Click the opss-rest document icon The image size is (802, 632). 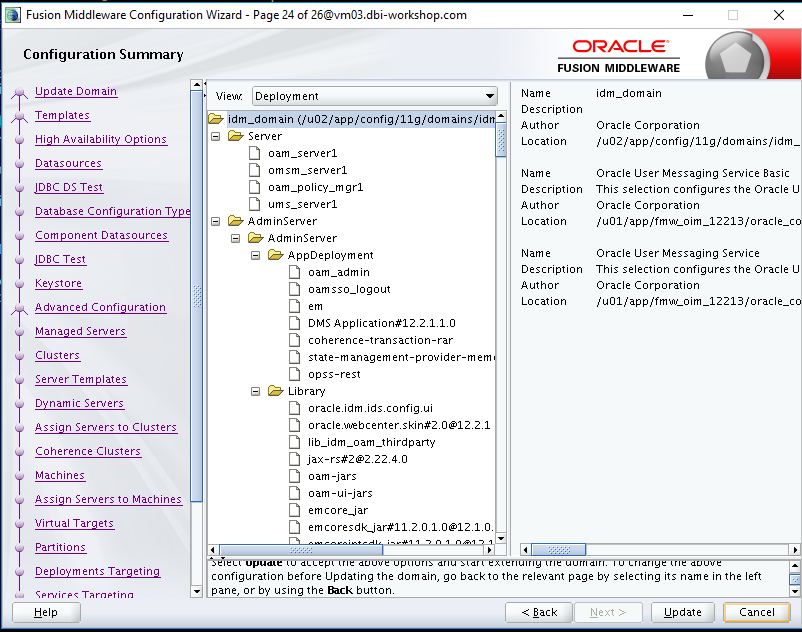(295, 374)
